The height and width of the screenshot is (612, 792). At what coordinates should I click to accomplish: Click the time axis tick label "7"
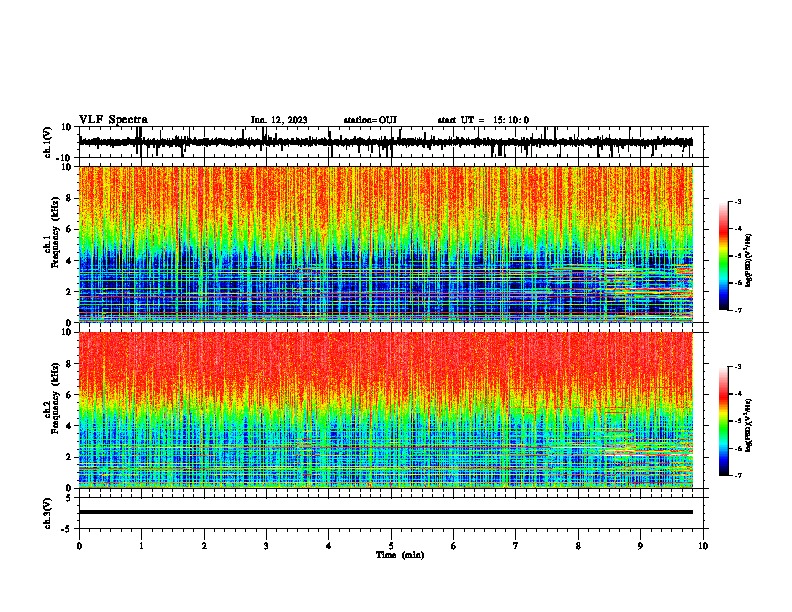point(516,546)
